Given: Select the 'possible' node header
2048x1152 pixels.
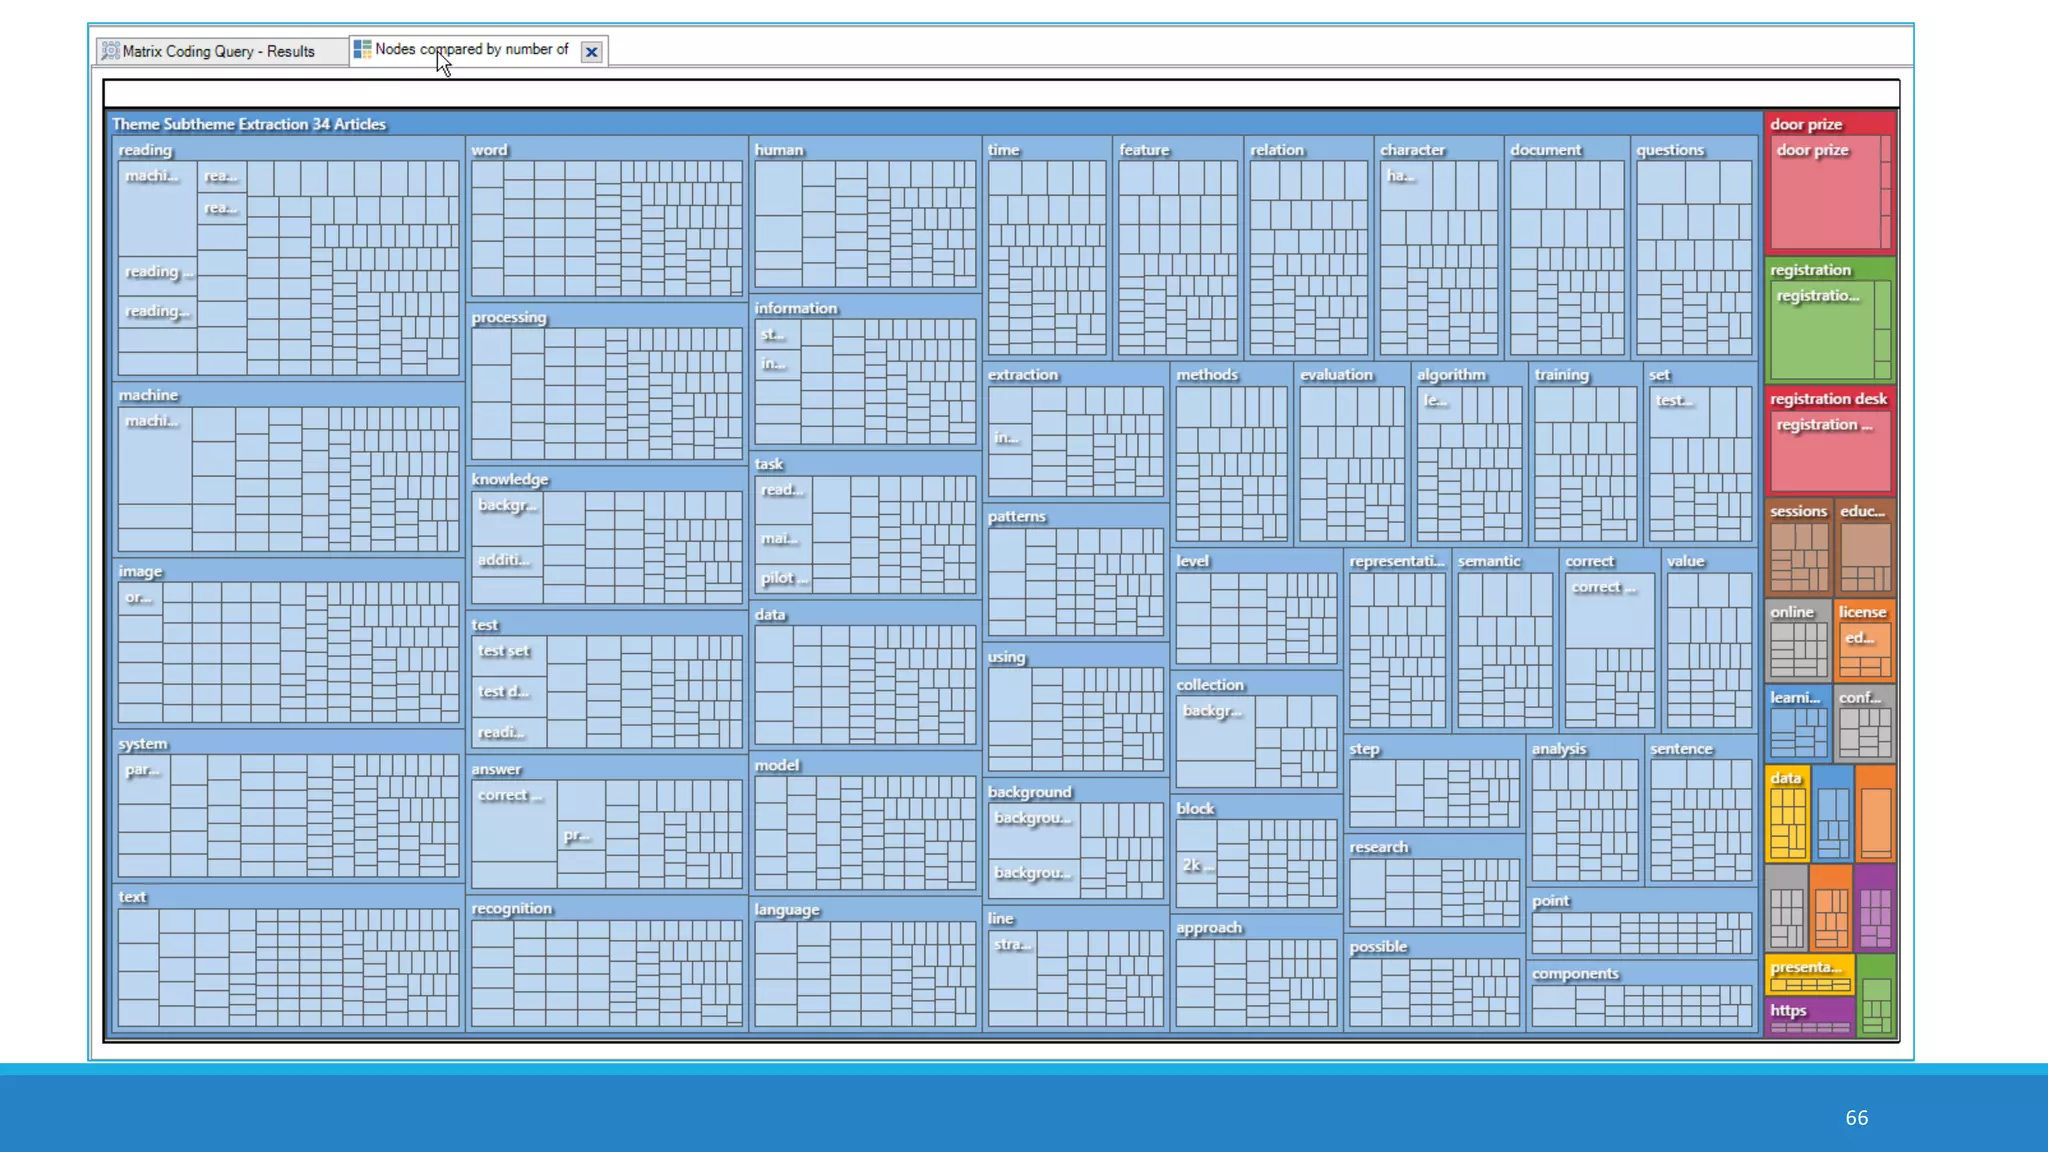Looking at the screenshot, I should (x=1378, y=947).
